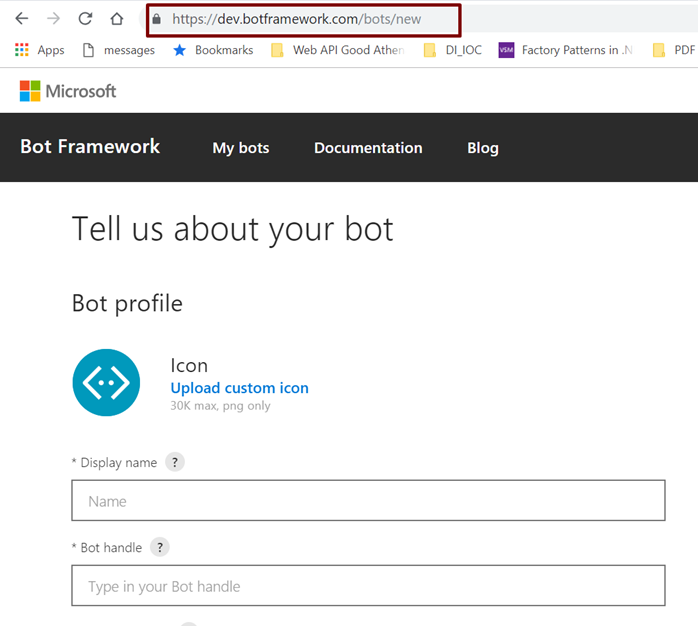Click the browser back arrow

21,19
